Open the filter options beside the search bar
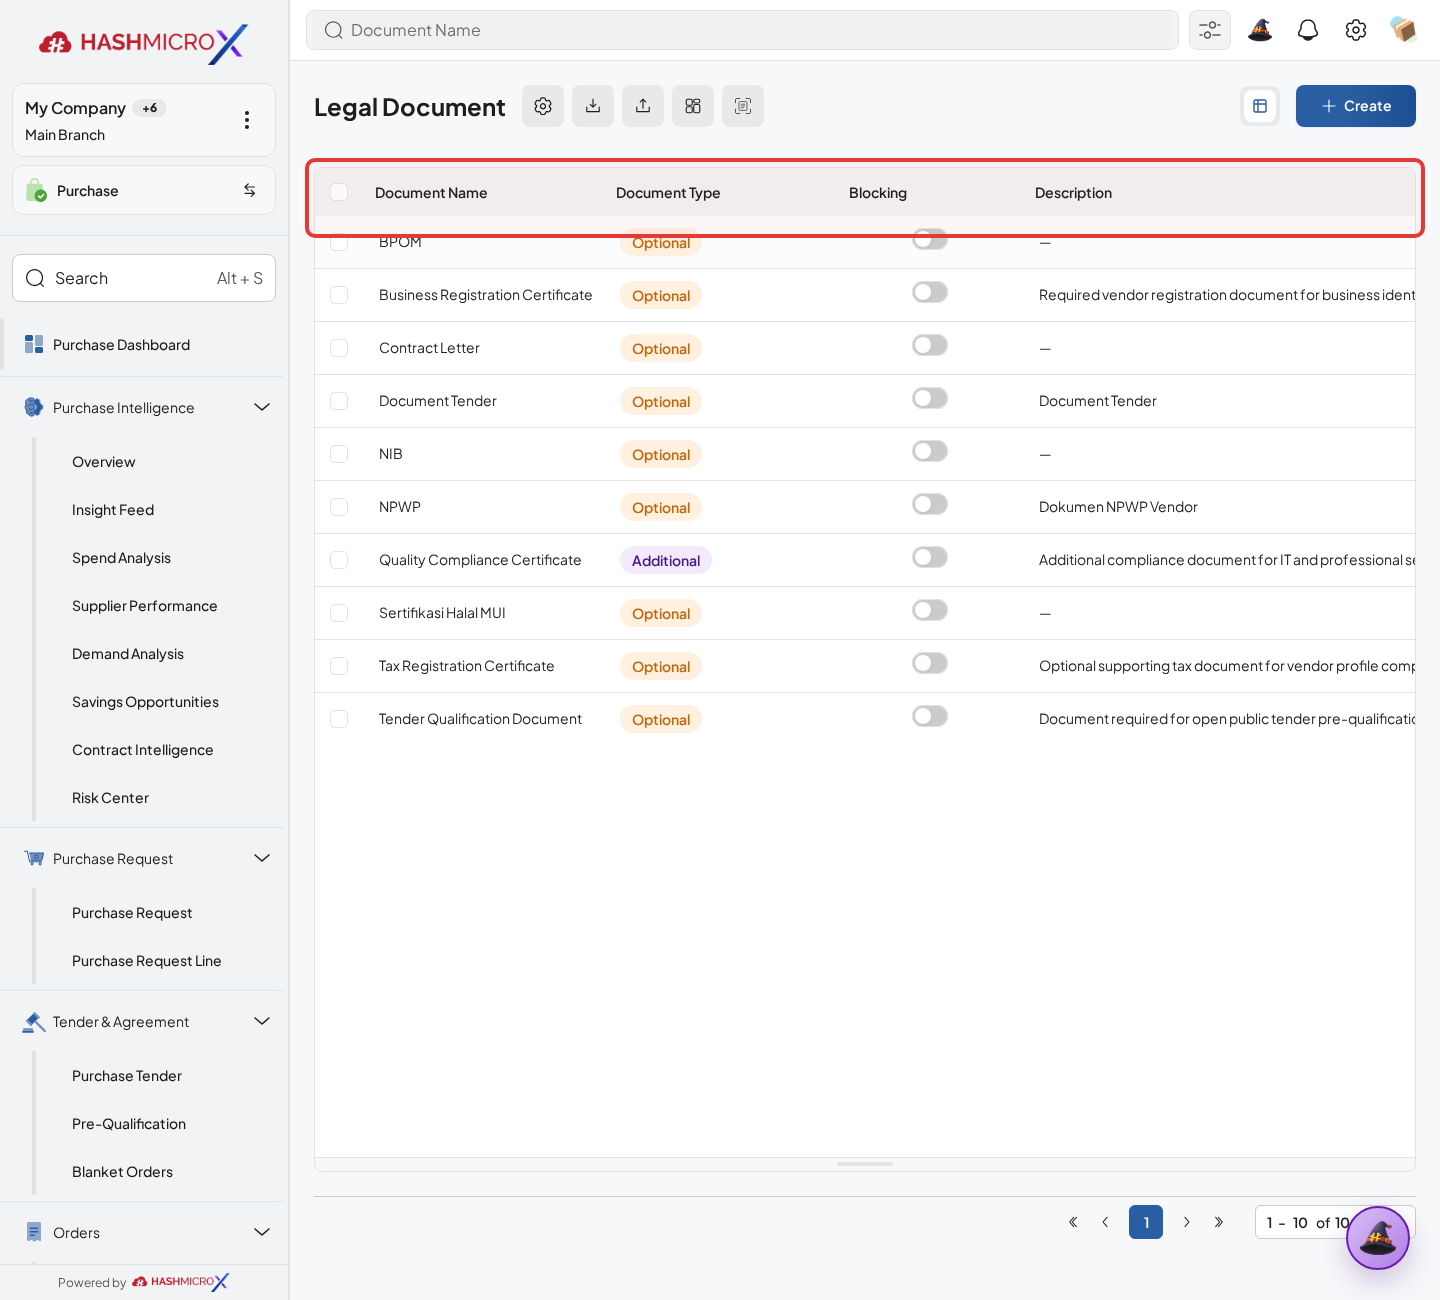 1210,30
